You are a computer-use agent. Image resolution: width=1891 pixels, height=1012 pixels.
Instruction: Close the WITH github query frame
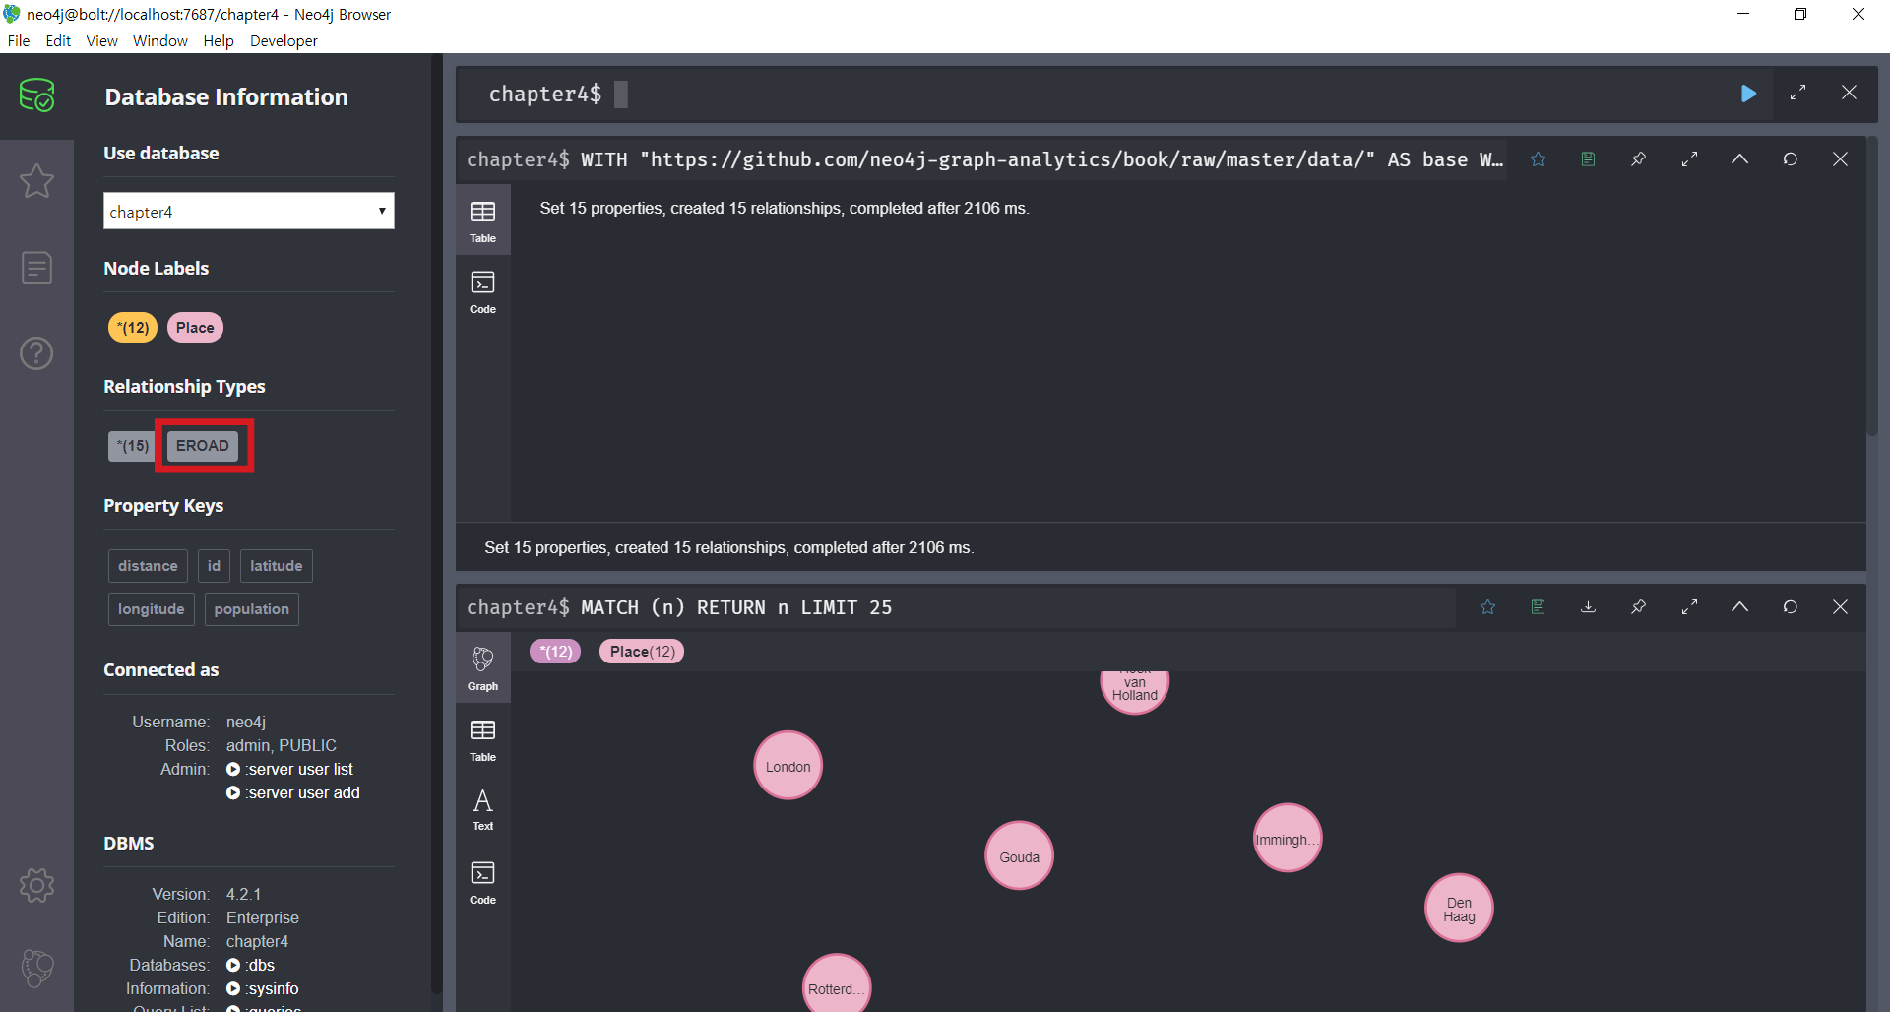[1840, 159]
